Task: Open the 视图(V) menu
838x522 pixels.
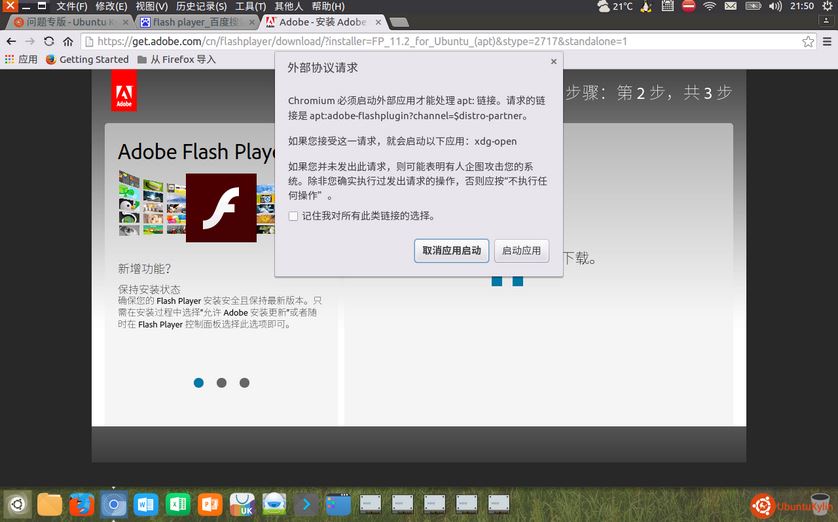Action: click(151, 6)
